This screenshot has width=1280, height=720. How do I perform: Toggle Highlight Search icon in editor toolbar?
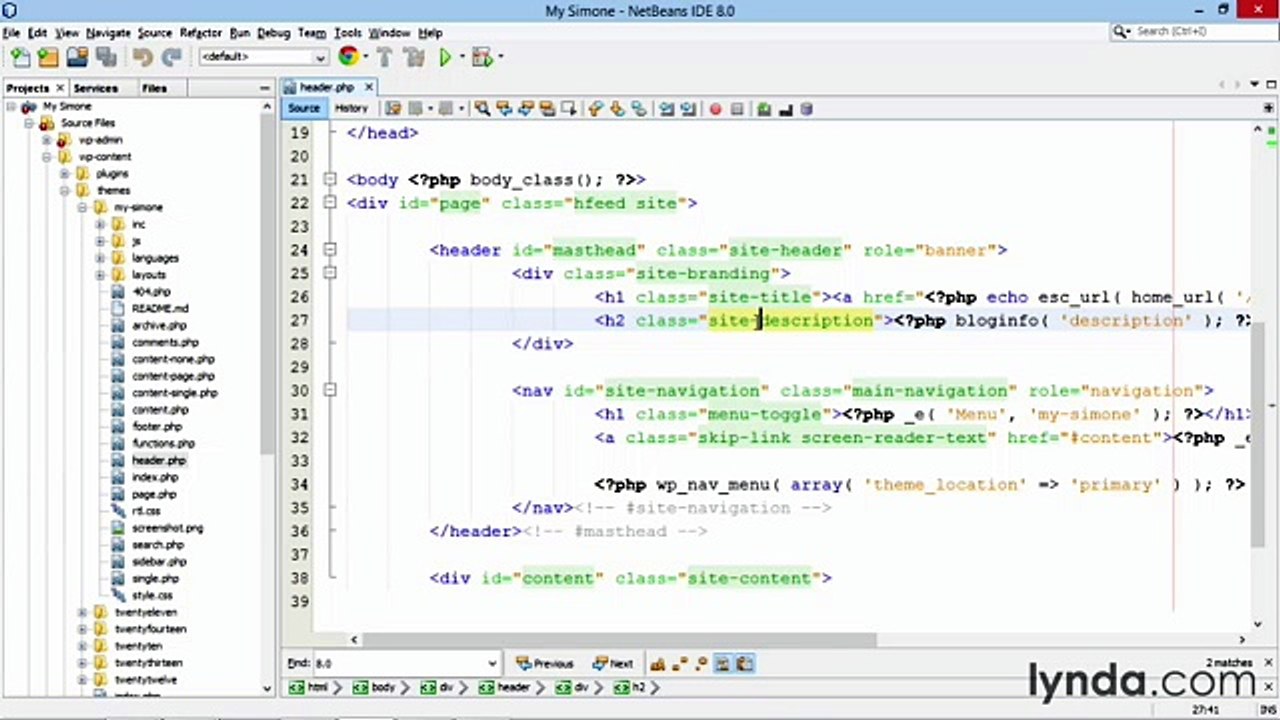(548, 109)
